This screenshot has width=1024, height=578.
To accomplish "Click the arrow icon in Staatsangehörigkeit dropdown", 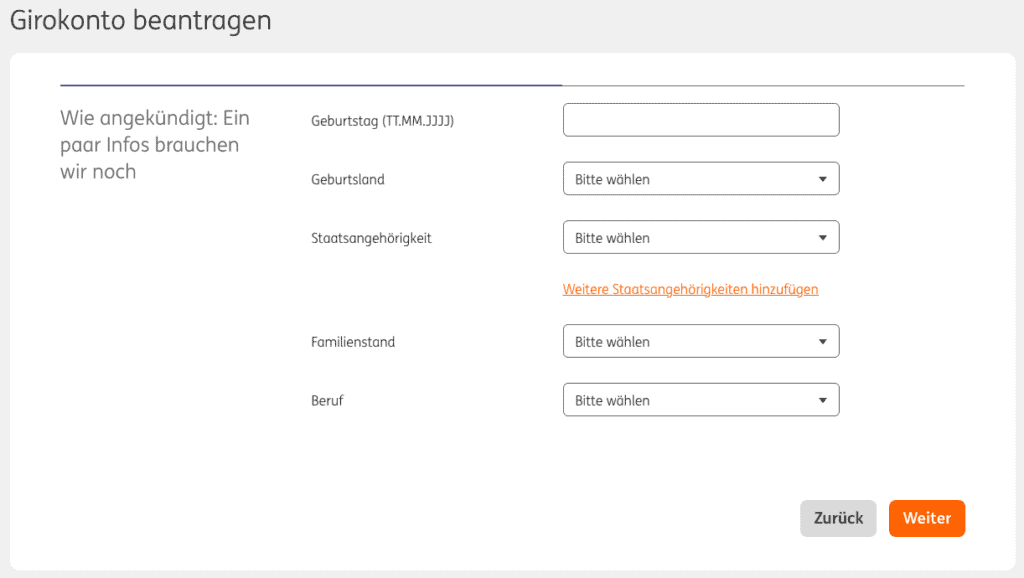I will click(x=822, y=238).
